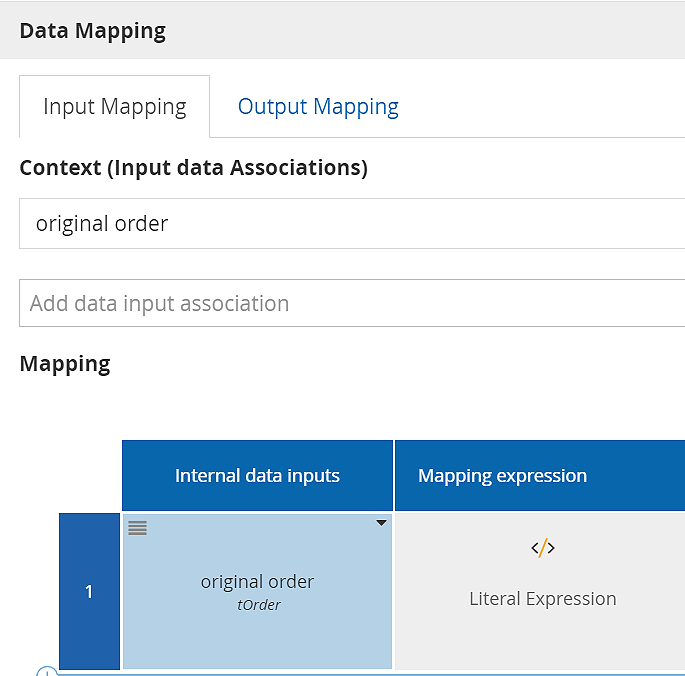Click the Internal data inputs column header

(x=257, y=476)
